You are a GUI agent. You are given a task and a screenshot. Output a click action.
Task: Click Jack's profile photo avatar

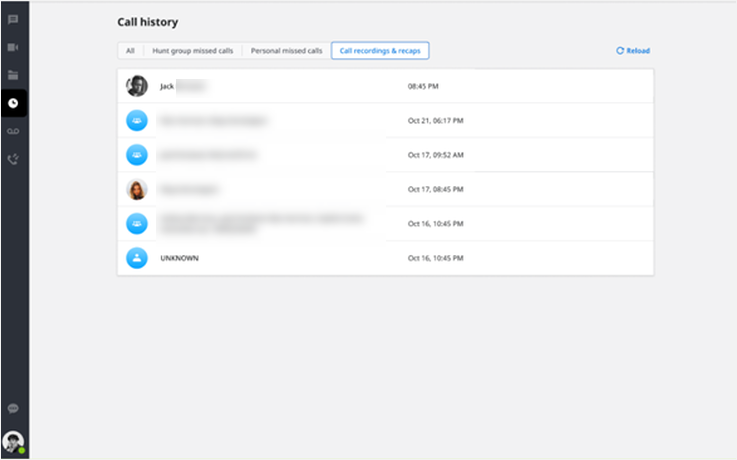(x=137, y=86)
